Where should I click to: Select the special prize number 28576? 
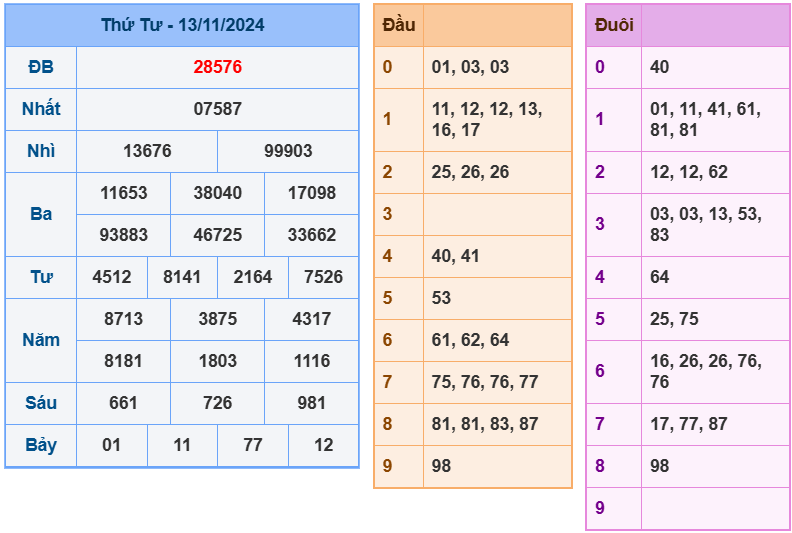click(217, 67)
